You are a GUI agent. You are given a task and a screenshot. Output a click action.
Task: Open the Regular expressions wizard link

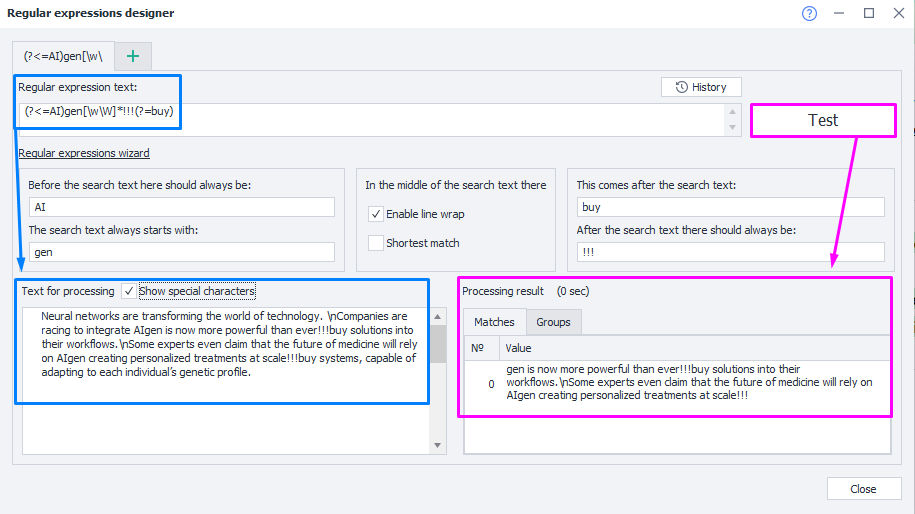[84, 153]
